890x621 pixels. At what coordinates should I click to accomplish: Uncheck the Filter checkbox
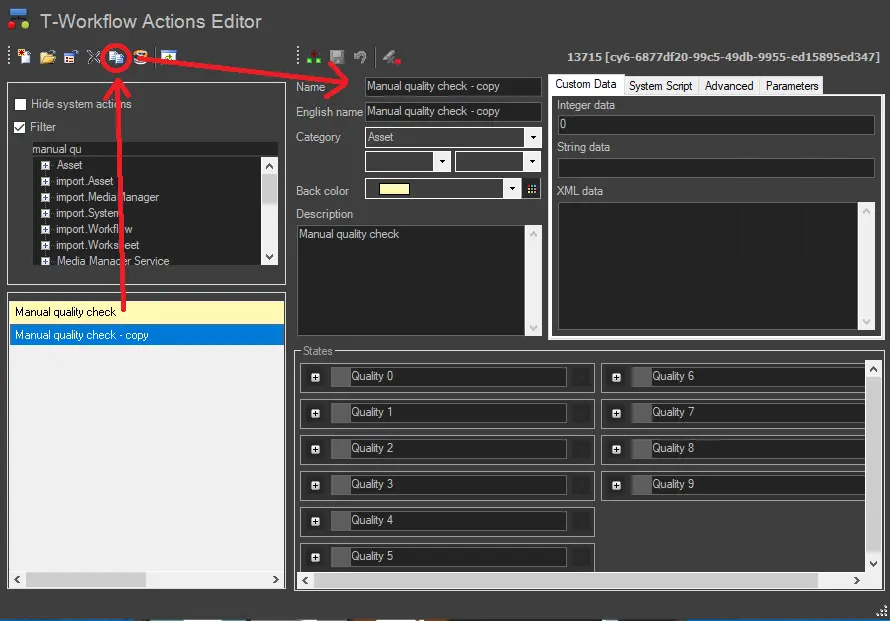click(x=20, y=127)
